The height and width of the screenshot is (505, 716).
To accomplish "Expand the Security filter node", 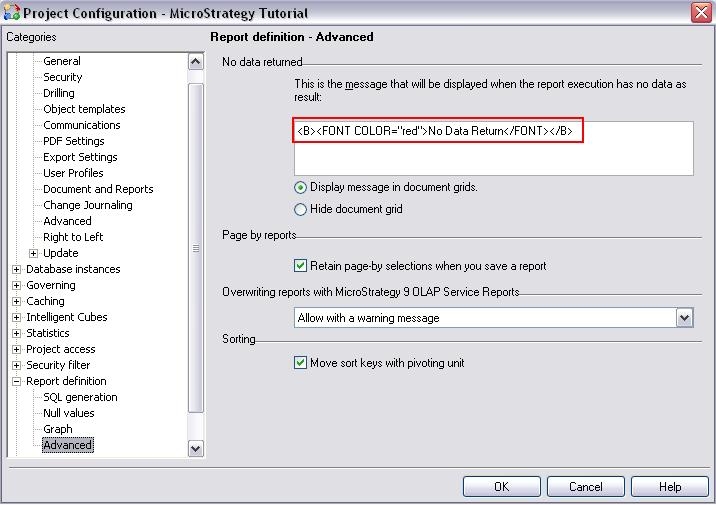I will (16, 365).
